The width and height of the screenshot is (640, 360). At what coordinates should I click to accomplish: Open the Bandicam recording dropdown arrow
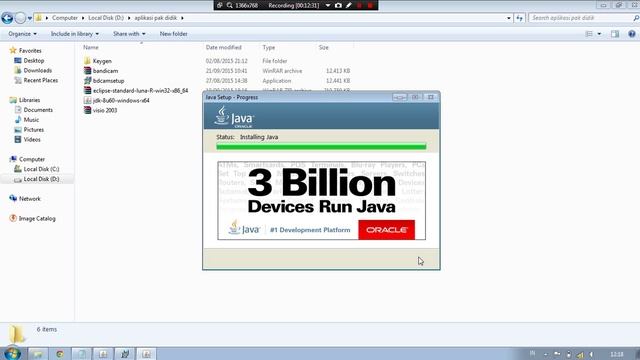[328, 5]
